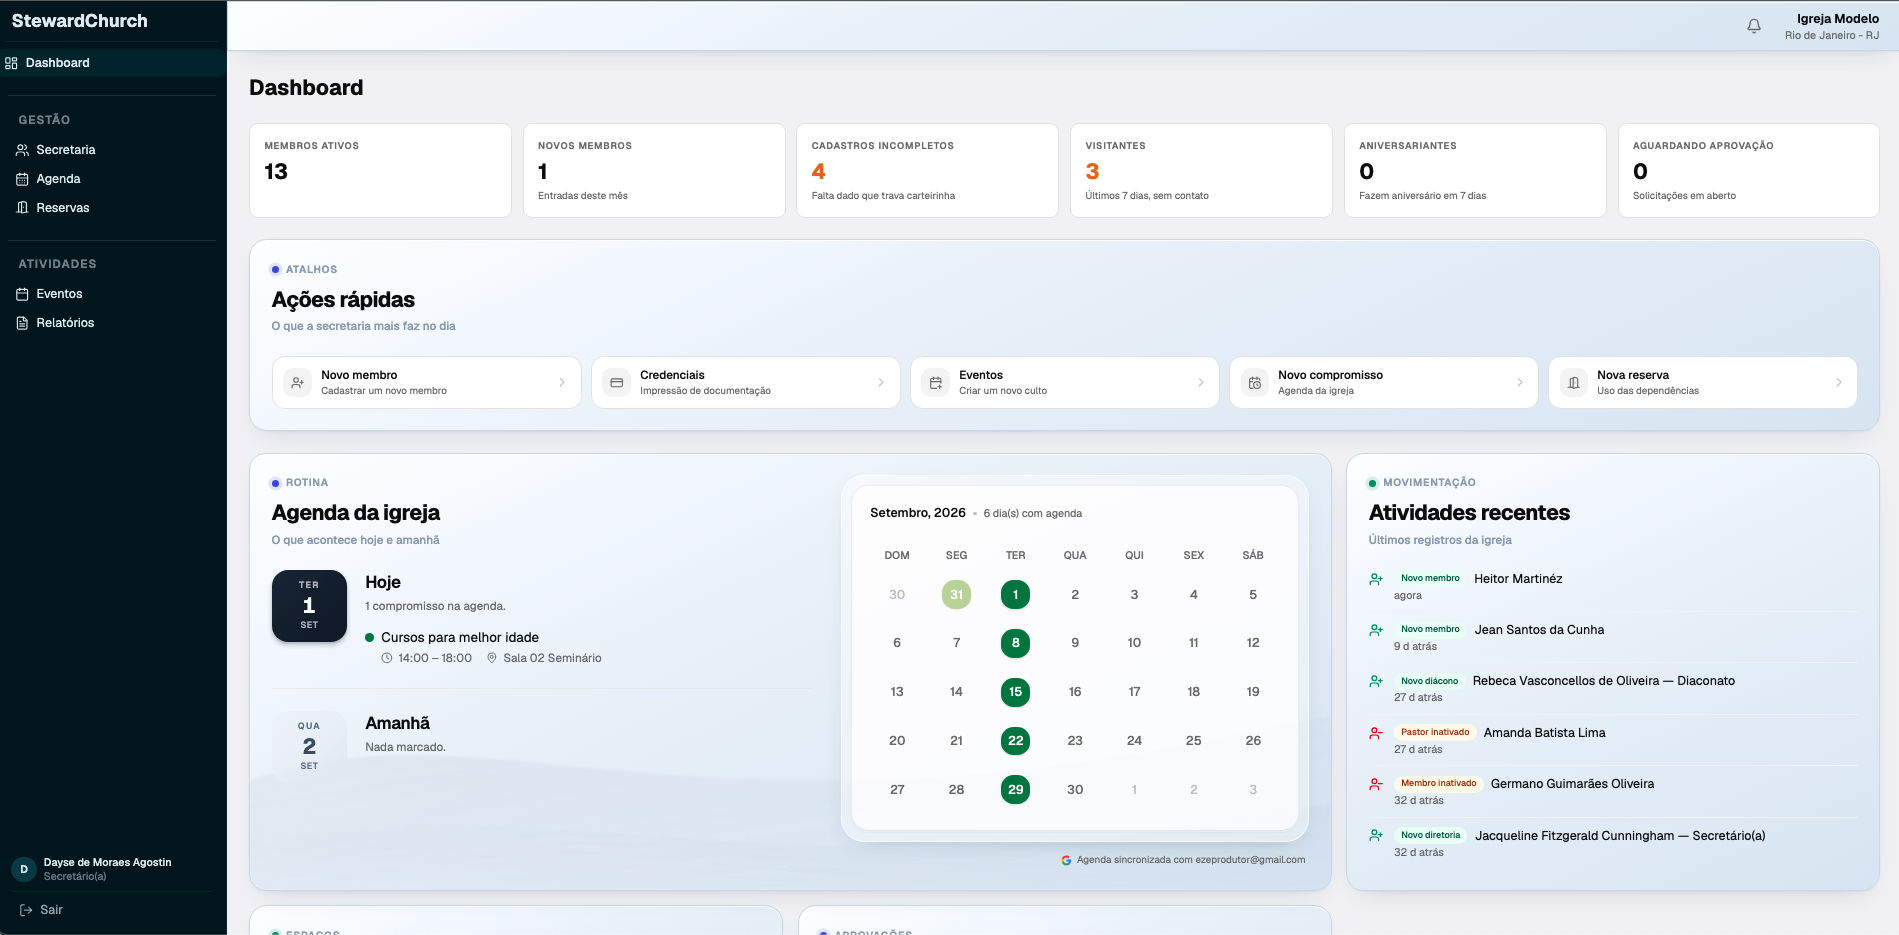Select highlighted day 29 on the calendar
The width and height of the screenshot is (1899, 935).
click(x=1015, y=790)
